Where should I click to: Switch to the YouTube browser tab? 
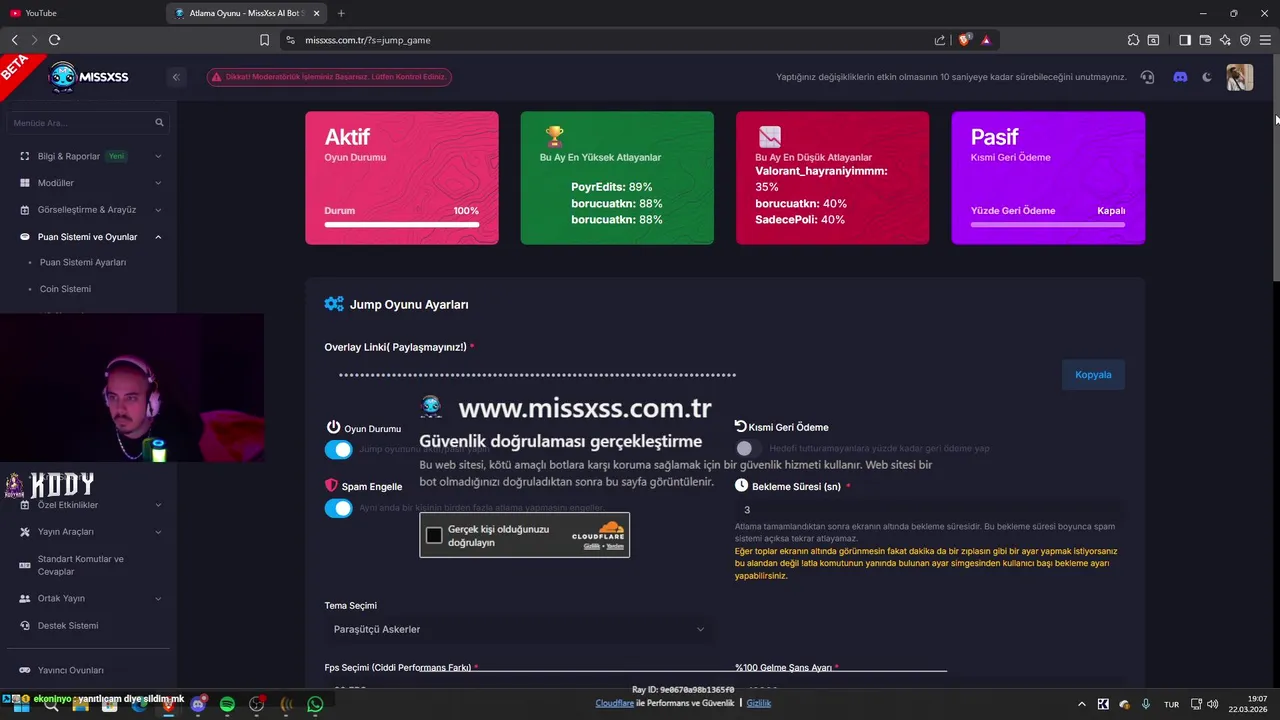click(x=82, y=13)
